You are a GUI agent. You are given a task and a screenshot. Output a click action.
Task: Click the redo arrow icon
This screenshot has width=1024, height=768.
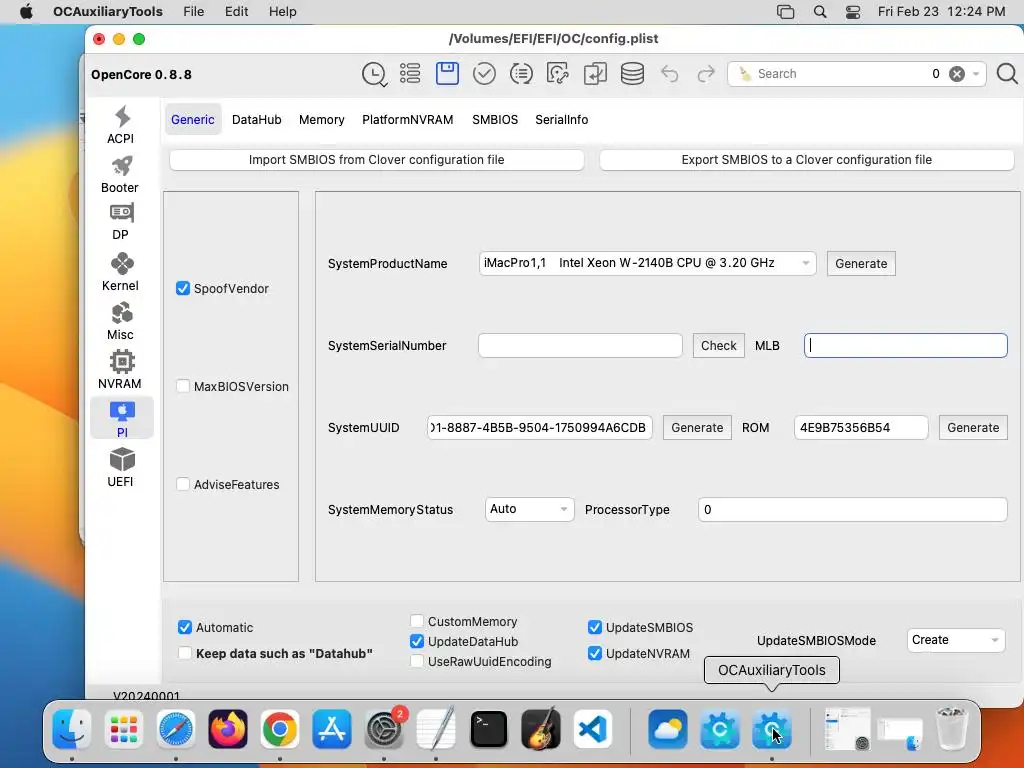click(706, 73)
